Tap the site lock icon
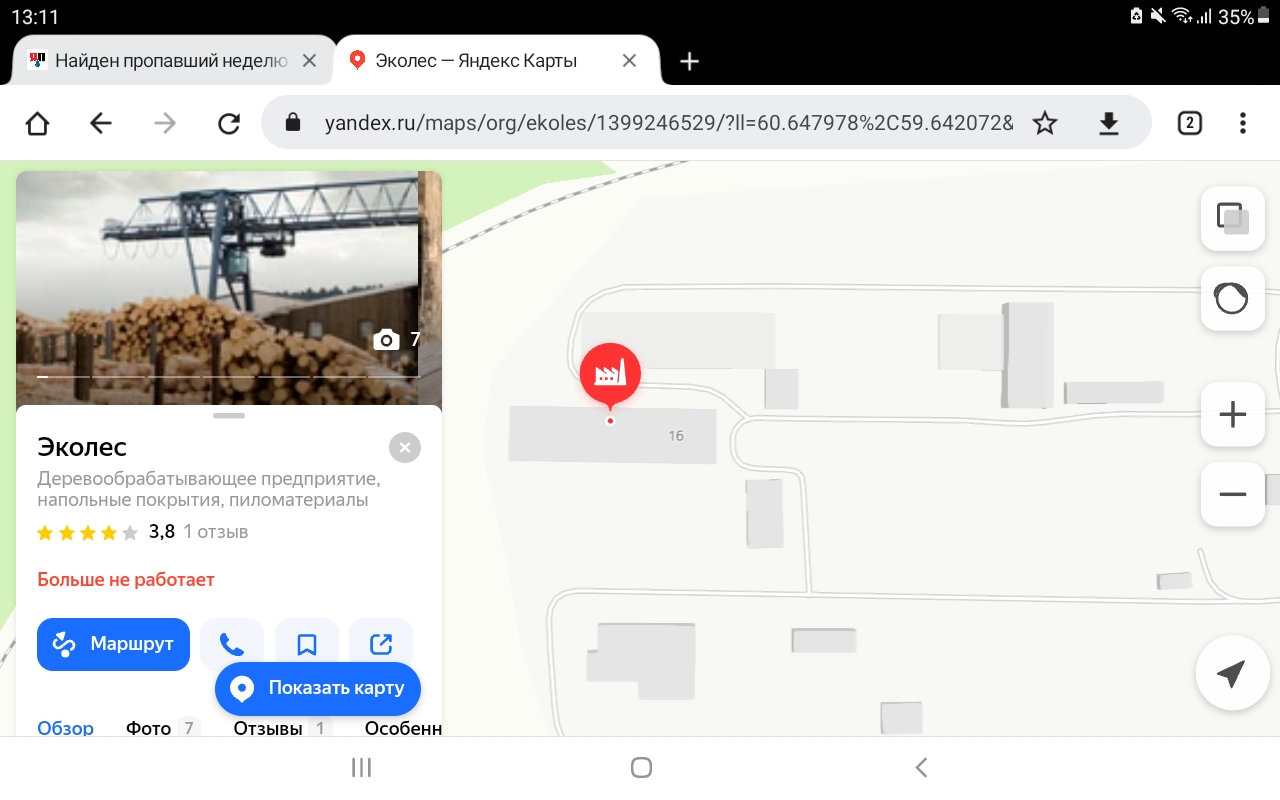This screenshot has height=800, width=1280. pos(293,123)
